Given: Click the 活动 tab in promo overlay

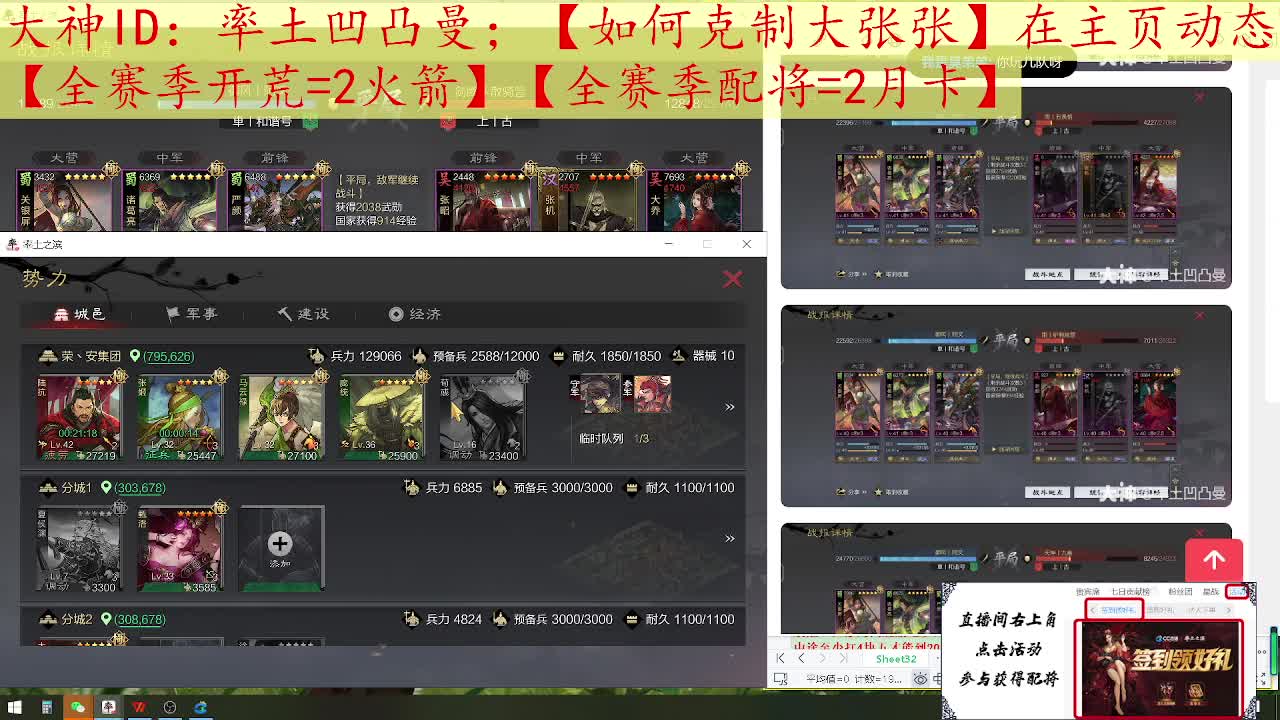Looking at the screenshot, I should [x=1238, y=592].
